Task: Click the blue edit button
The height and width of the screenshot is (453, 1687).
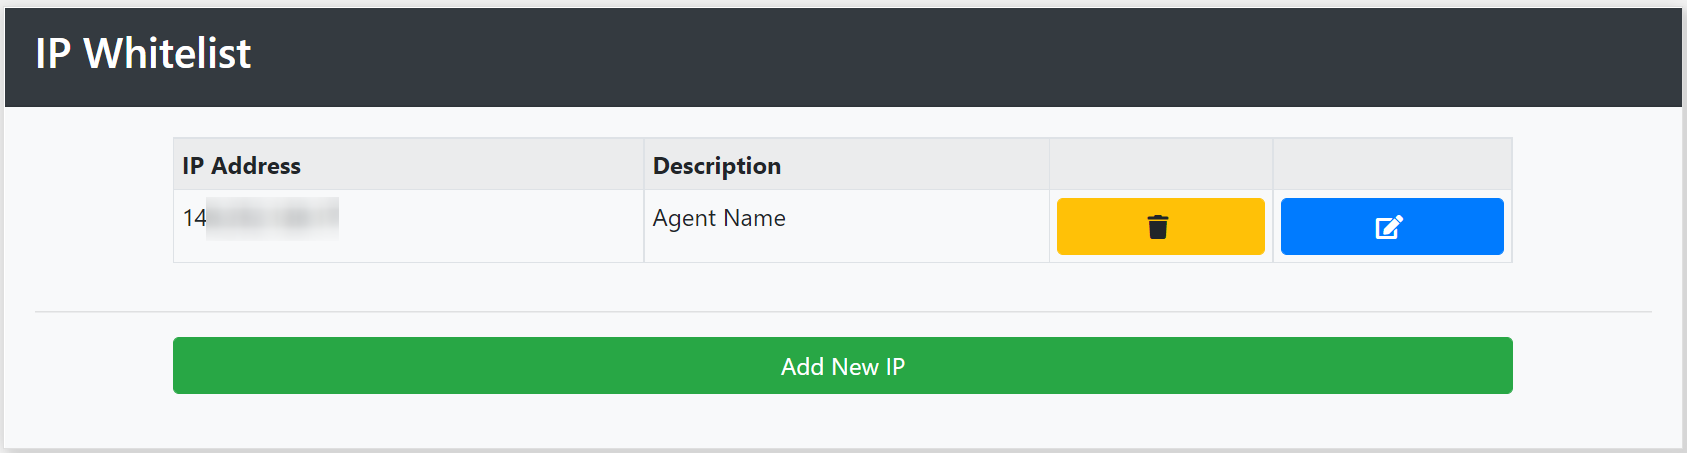Action: point(1392,226)
